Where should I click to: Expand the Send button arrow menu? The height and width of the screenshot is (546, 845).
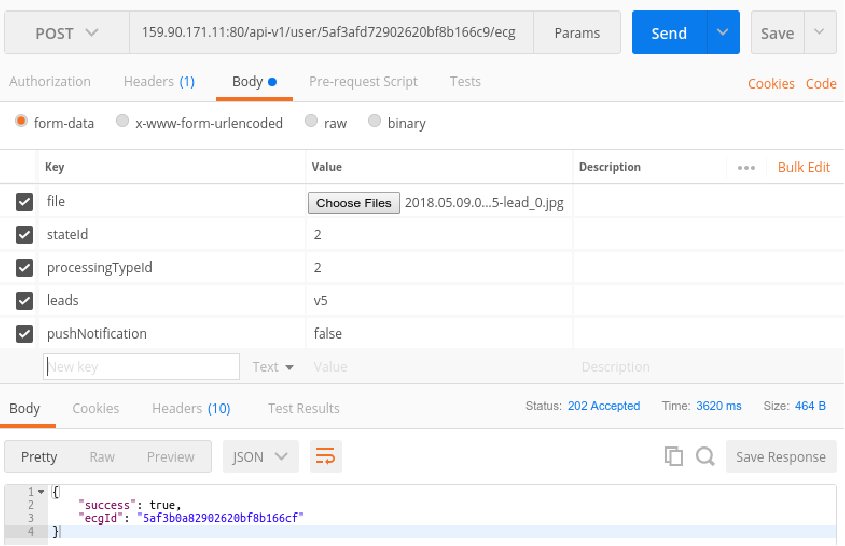click(x=723, y=32)
